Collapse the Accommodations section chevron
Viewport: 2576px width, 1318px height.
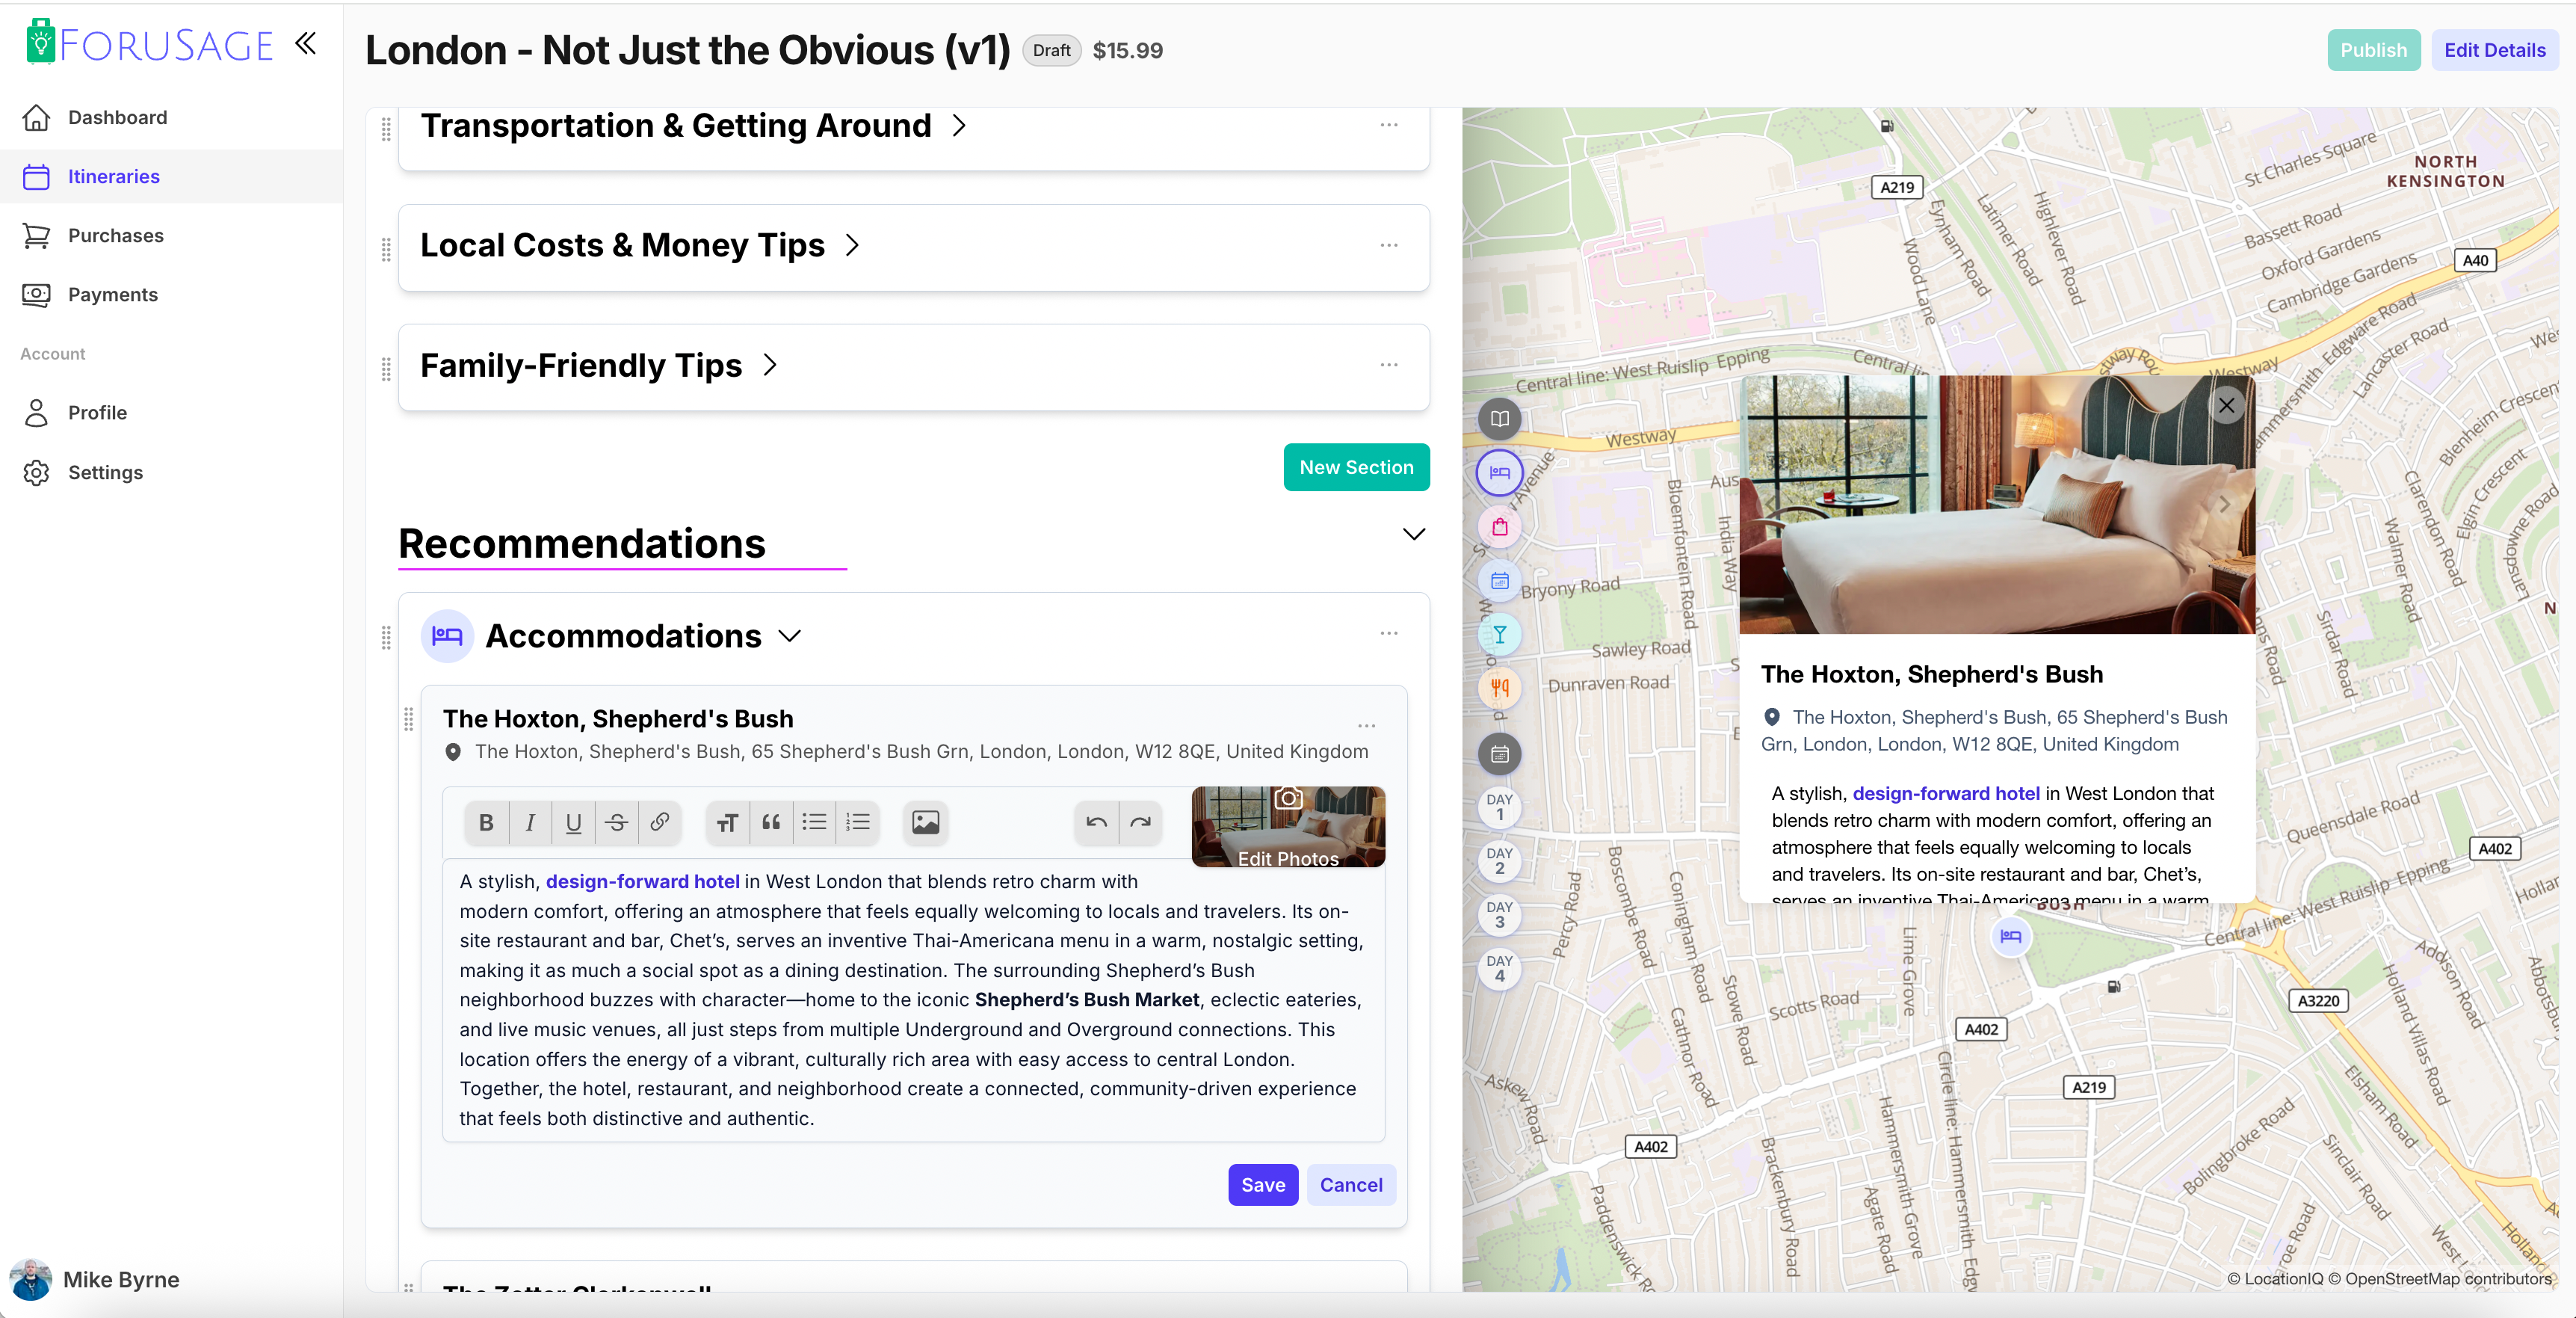point(790,636)
